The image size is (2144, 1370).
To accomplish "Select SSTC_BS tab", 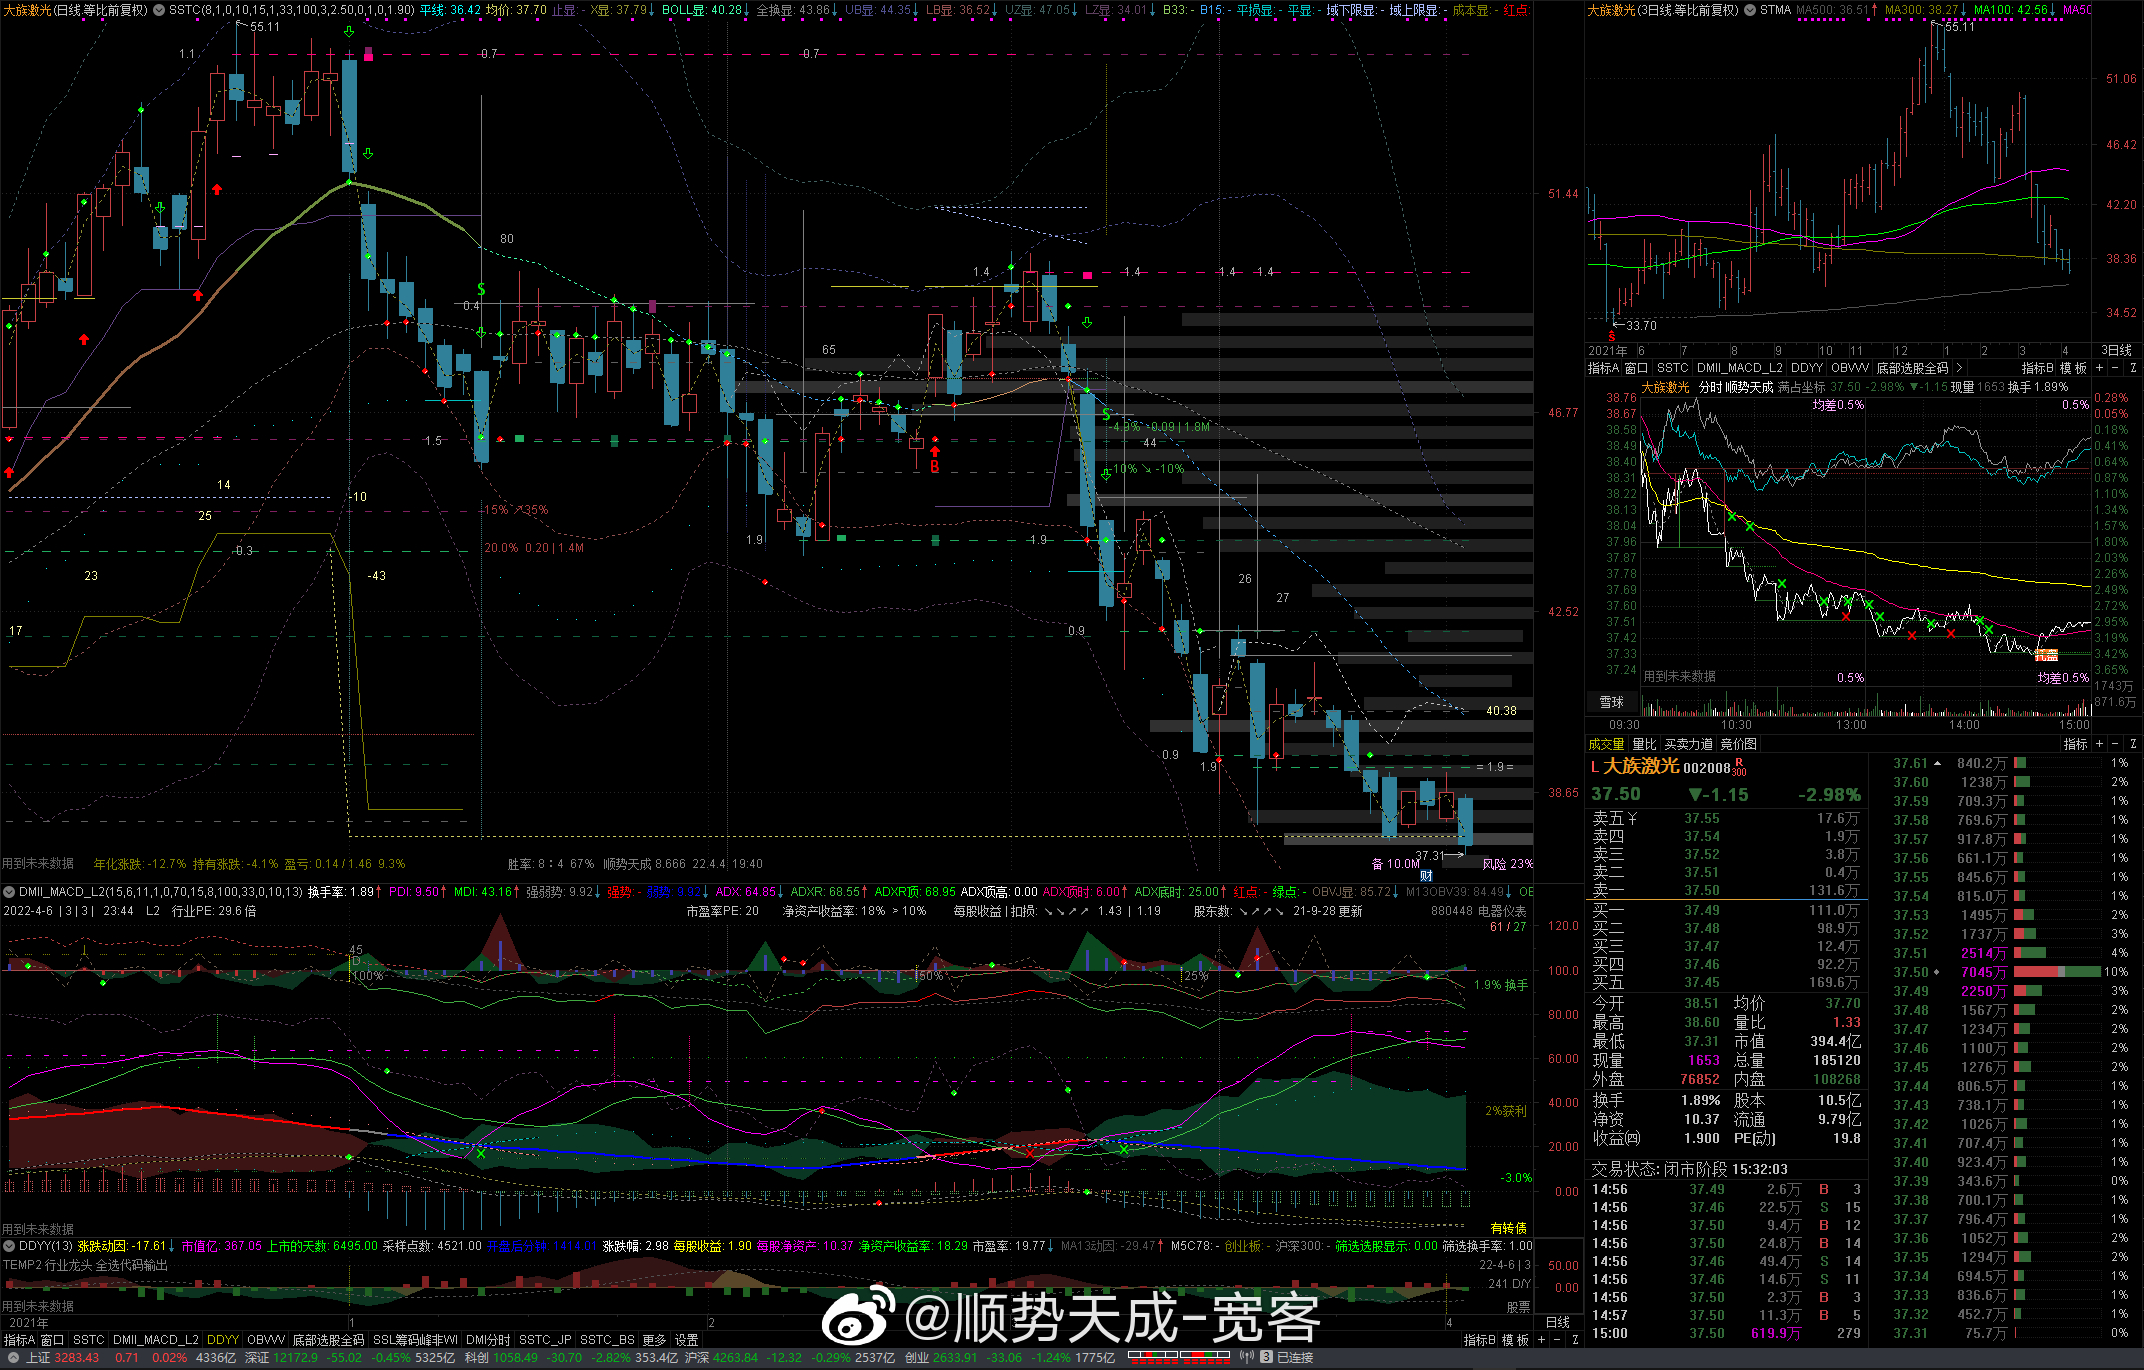I will tap(607, 1340).
